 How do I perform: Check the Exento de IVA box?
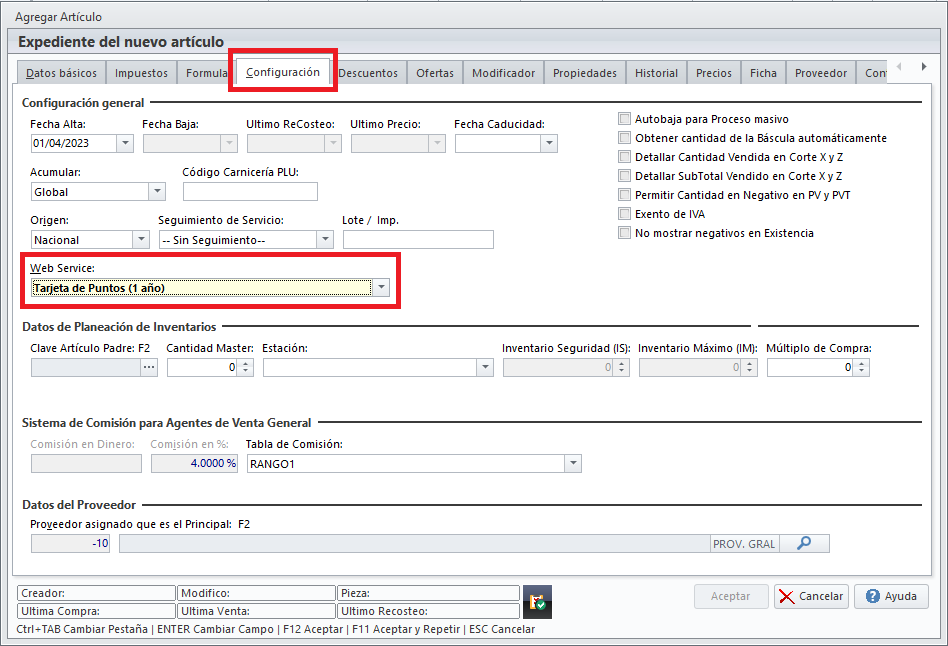pyautogui.click(x=625, y=214)
